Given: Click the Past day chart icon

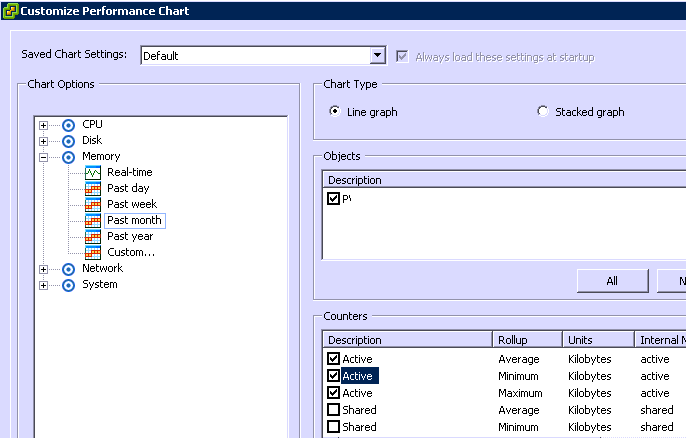Looking at the screenshot, I should point(92,189).
